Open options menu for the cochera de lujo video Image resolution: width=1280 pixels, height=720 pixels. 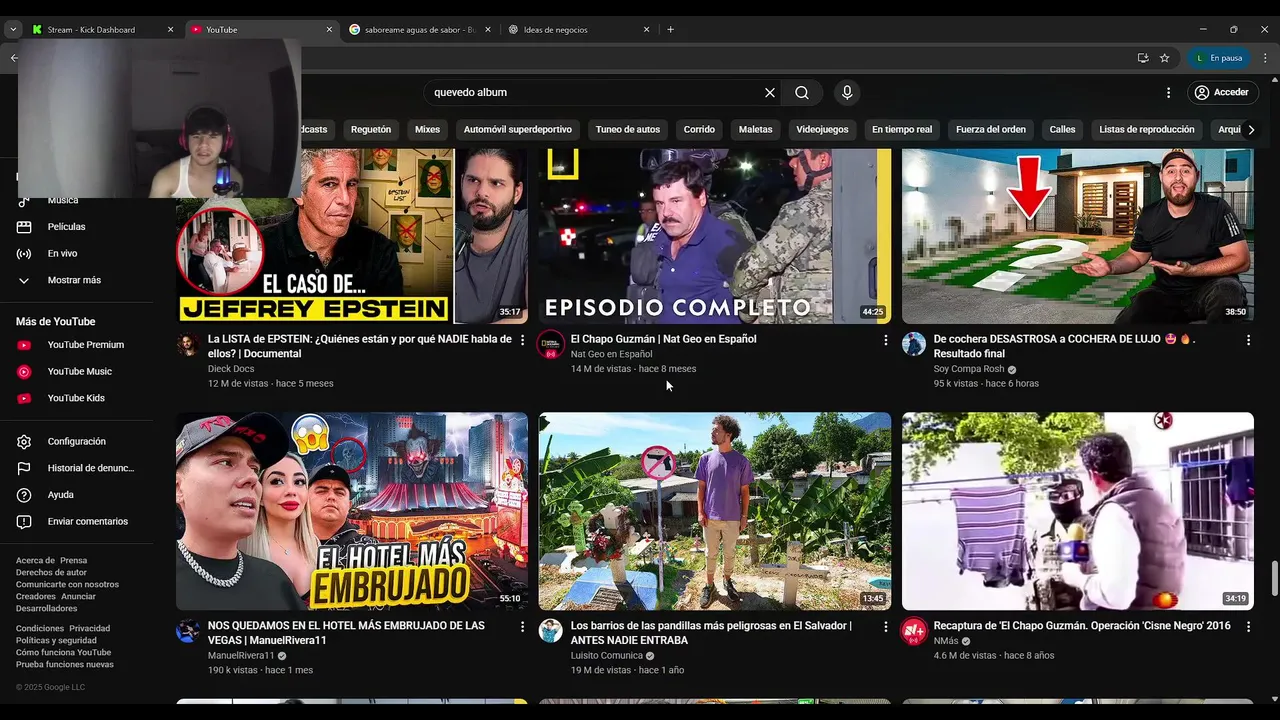coord(1248,340)
